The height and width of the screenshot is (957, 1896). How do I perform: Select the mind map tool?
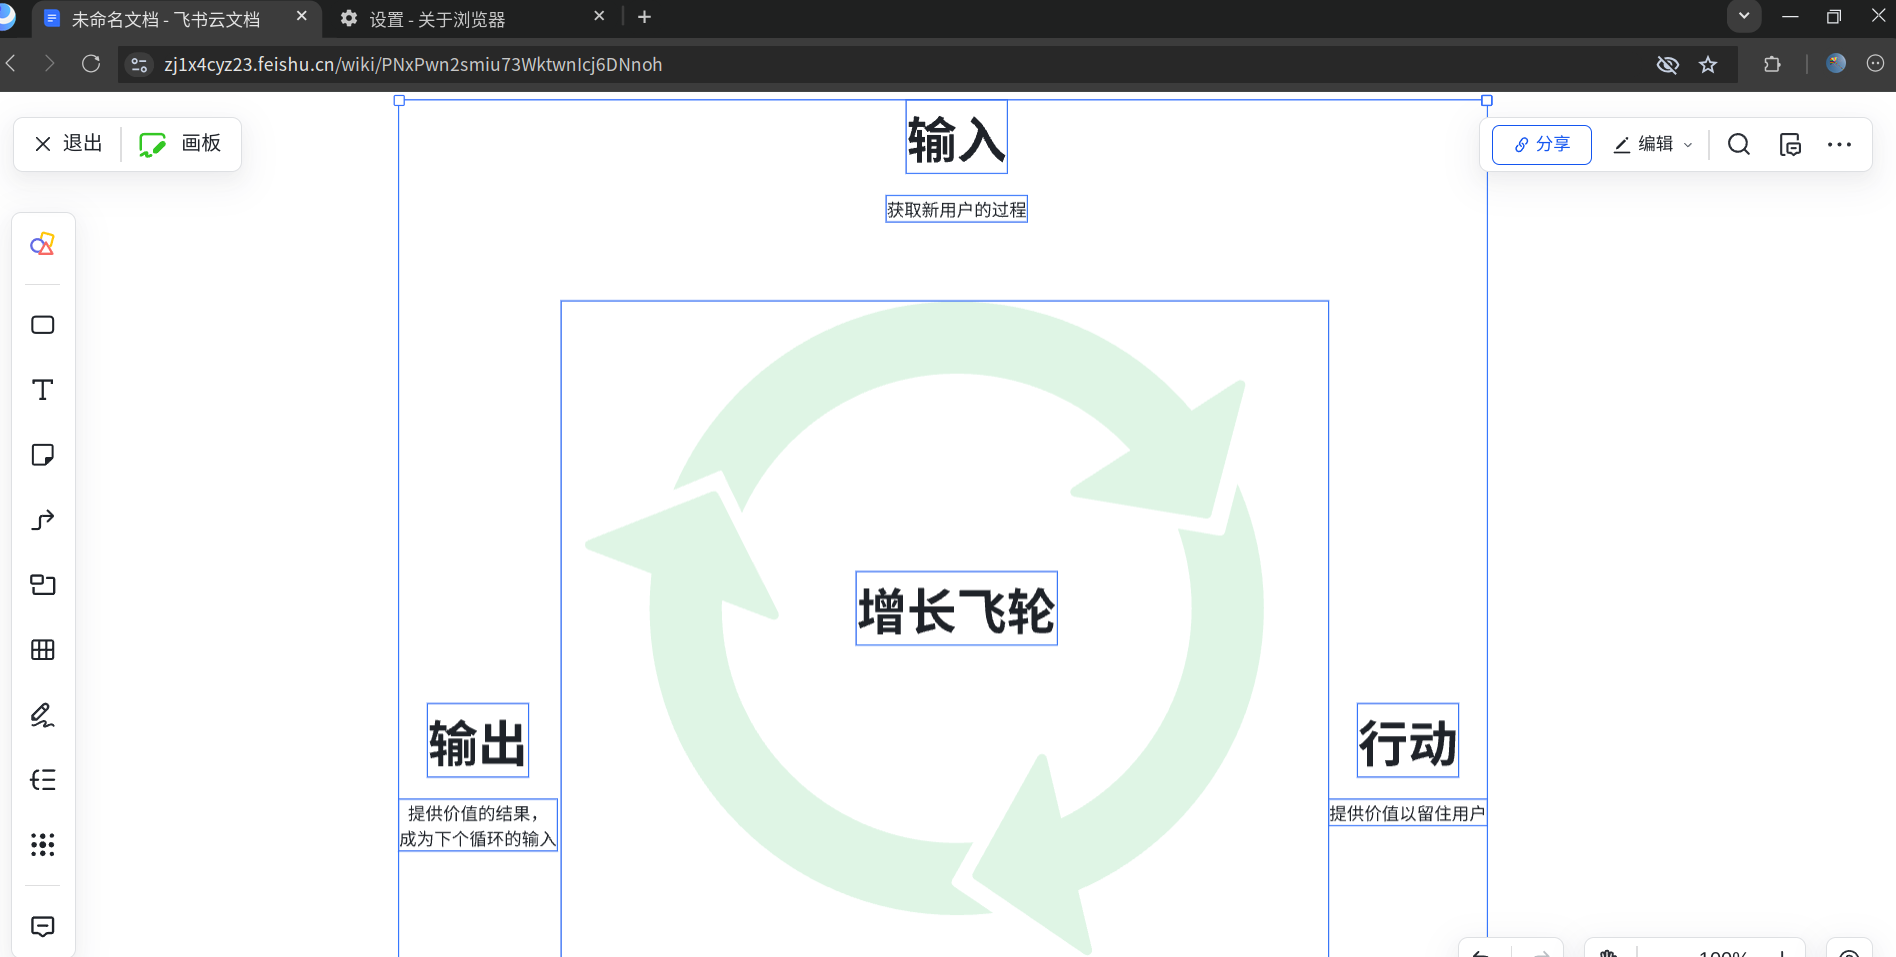point(42,780)
